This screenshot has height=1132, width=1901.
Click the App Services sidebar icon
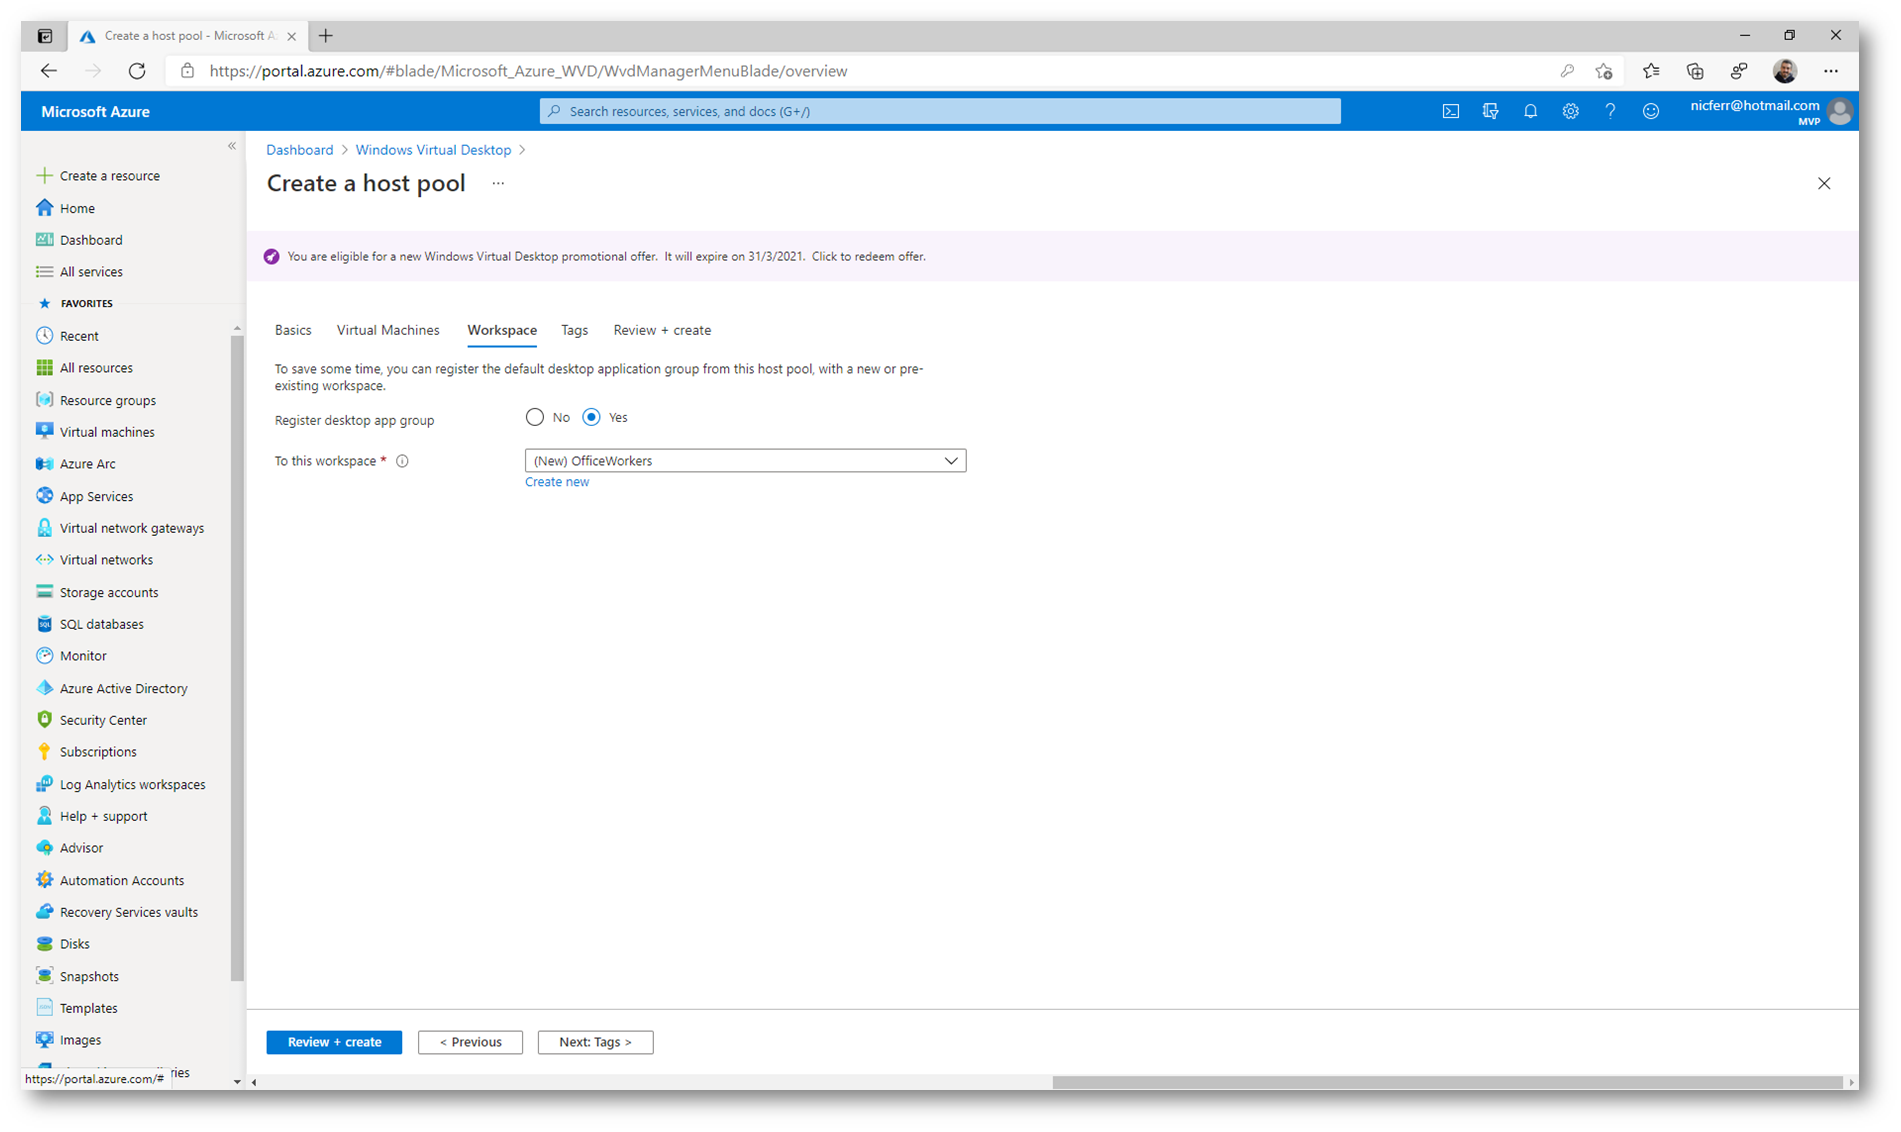pos(44,496)
